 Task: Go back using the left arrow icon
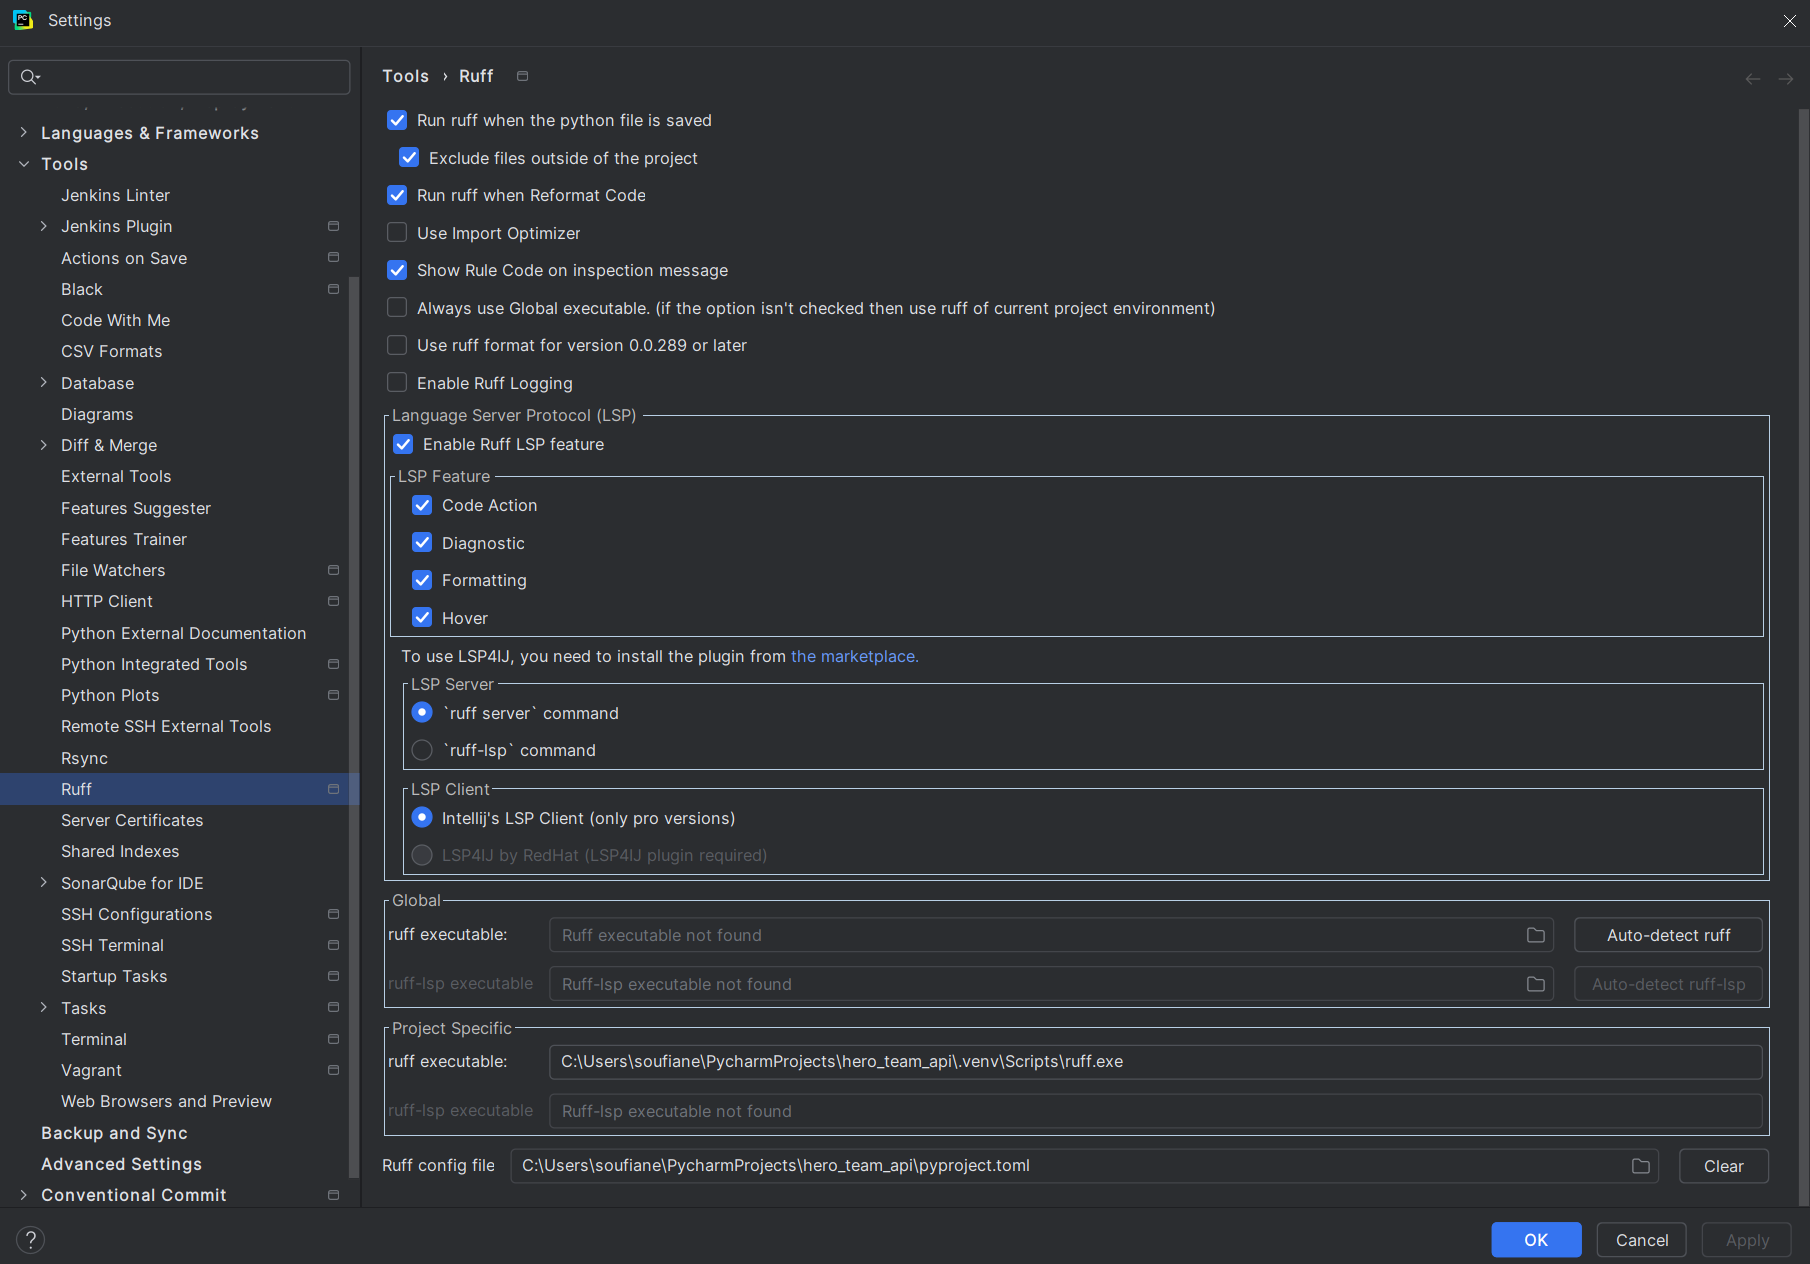click(1752, 78)
